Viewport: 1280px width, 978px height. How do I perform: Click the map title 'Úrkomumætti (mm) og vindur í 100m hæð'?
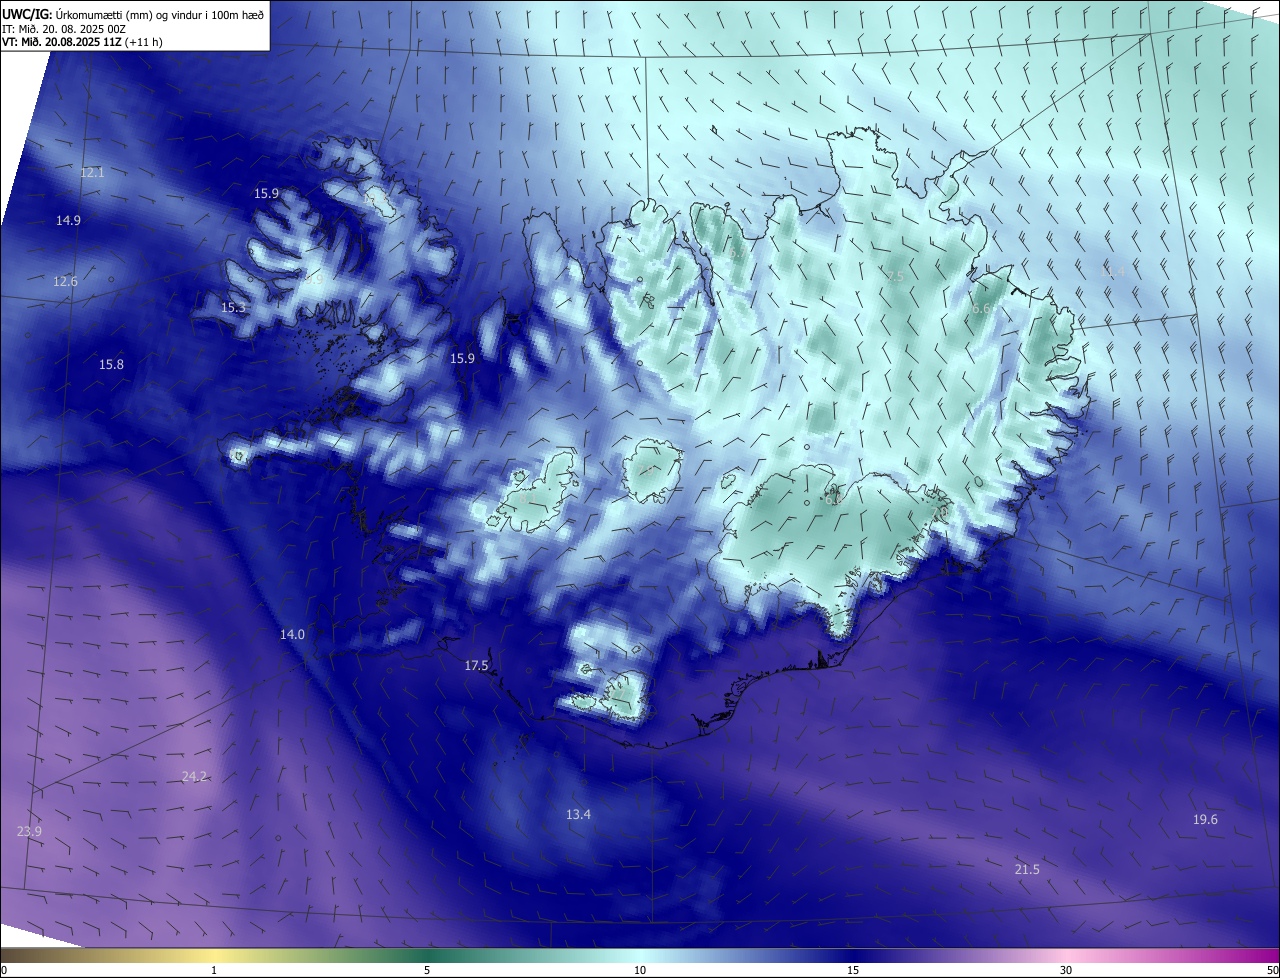tap(160, 15)
